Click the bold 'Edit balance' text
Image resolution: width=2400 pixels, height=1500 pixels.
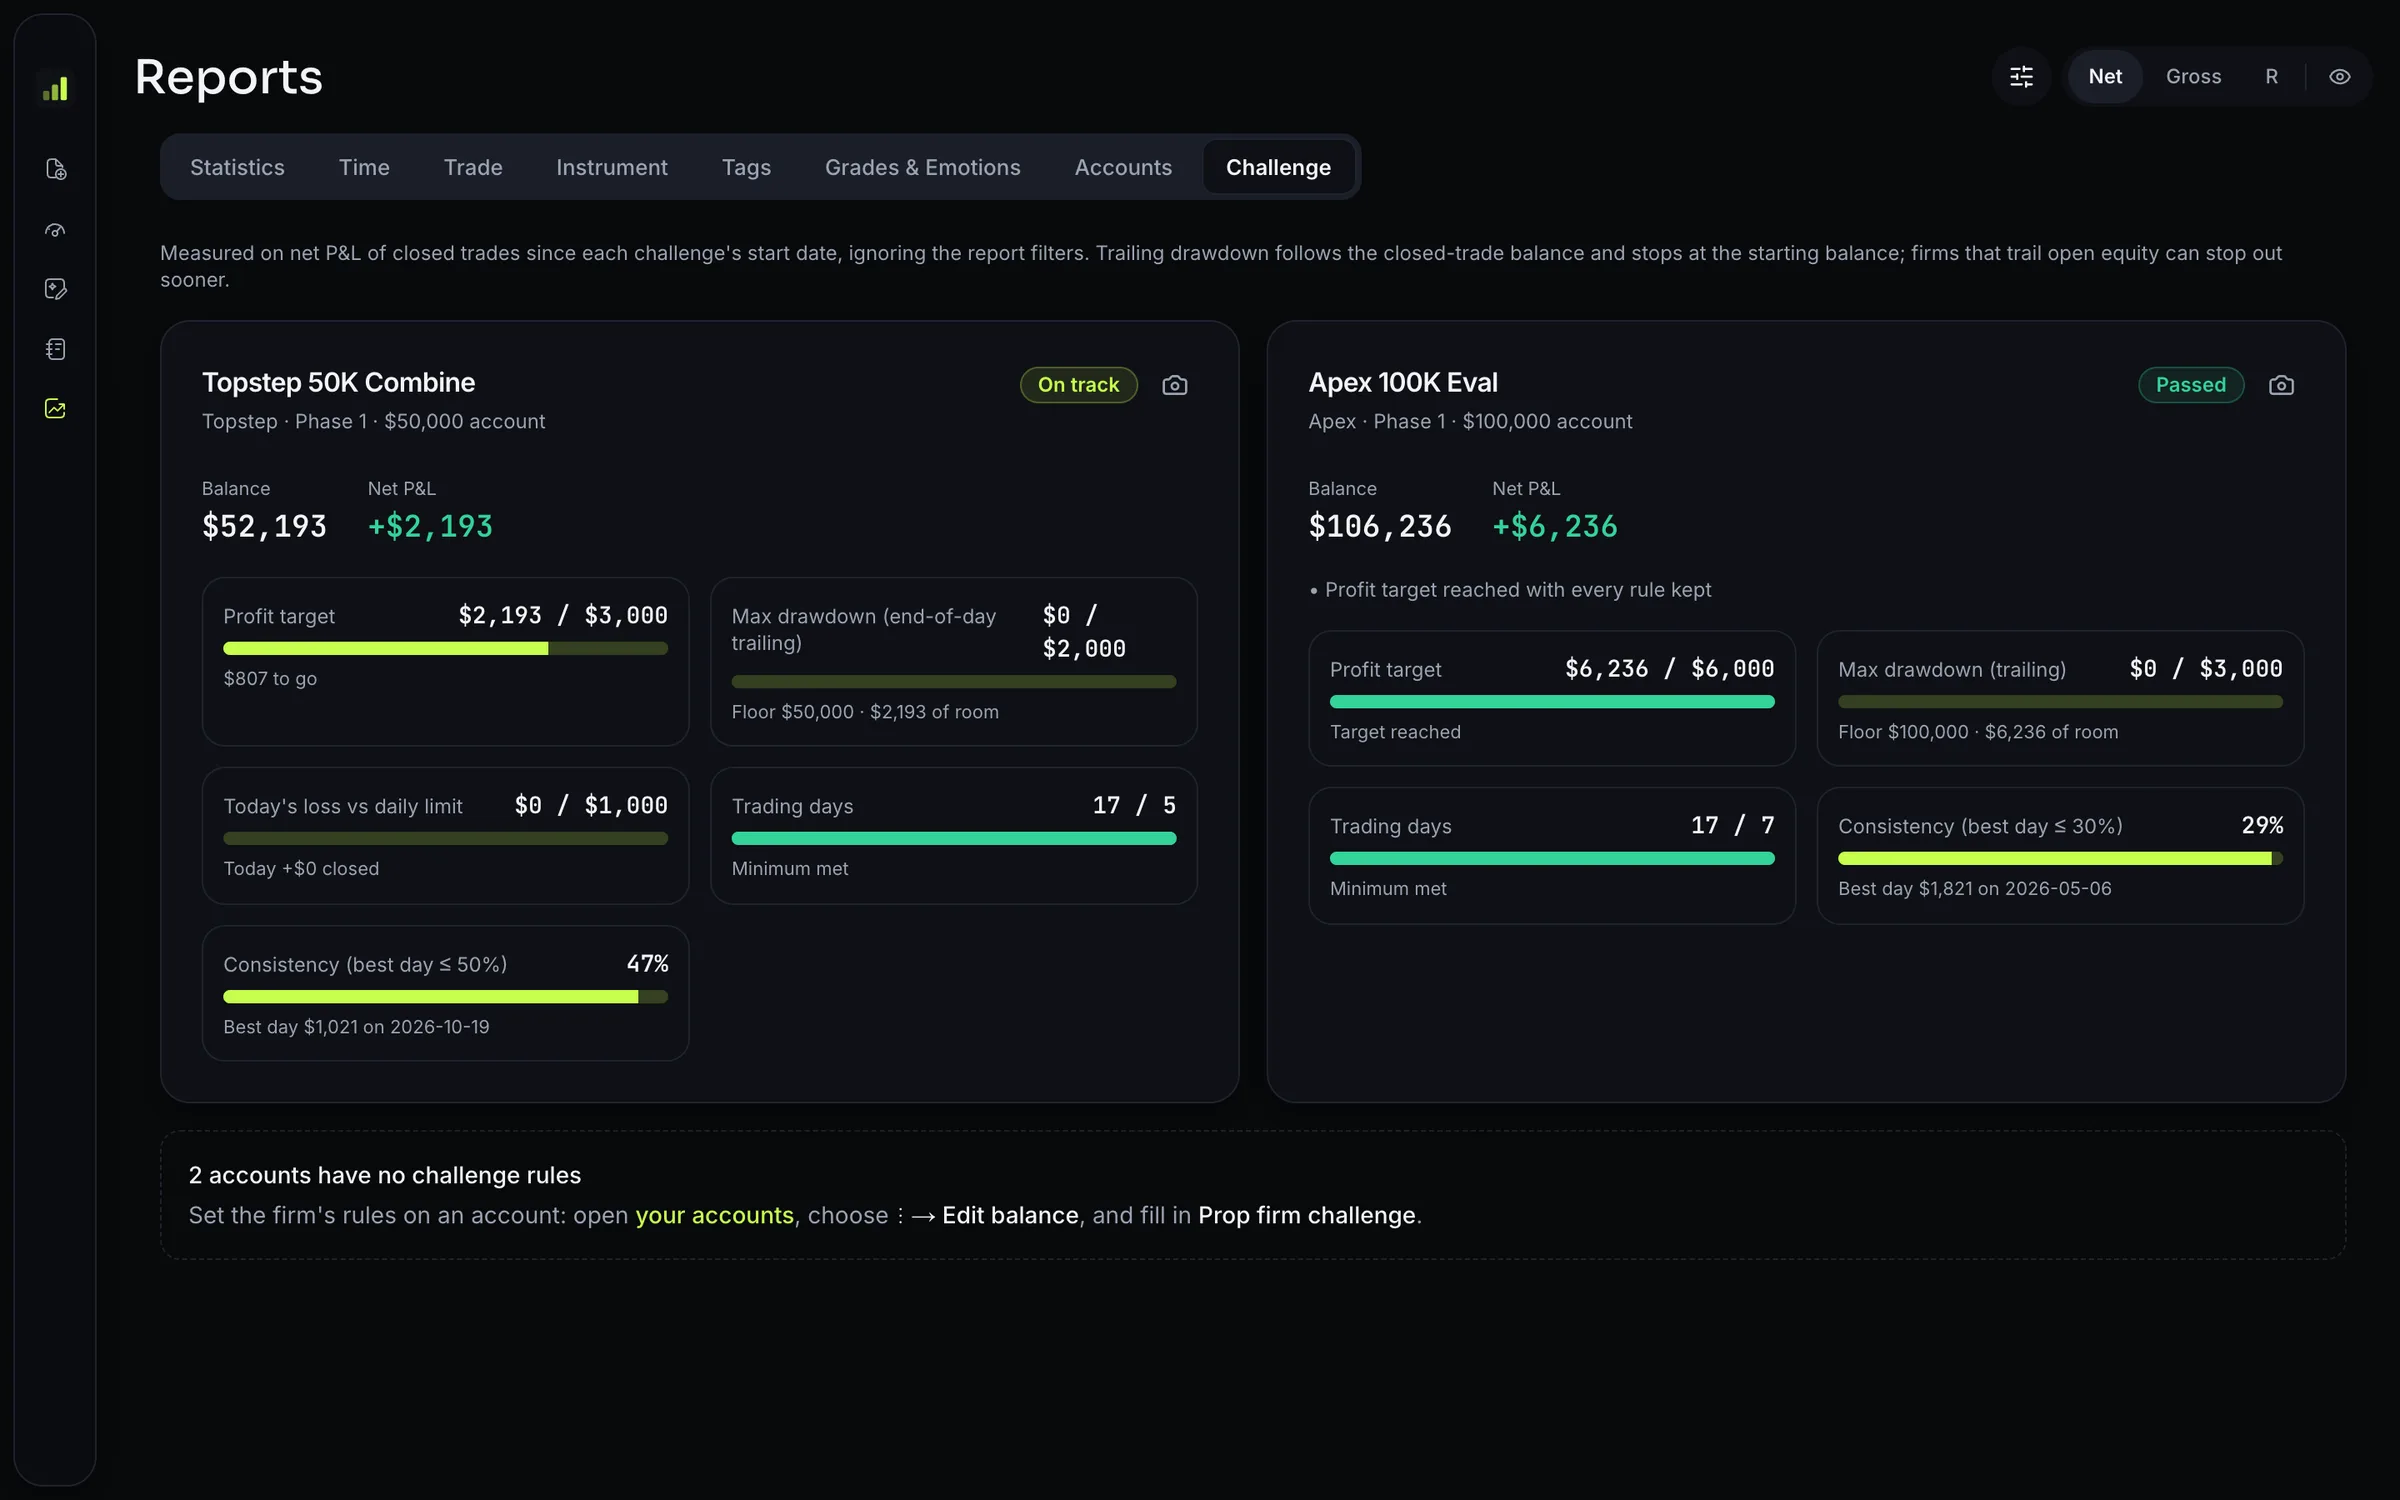click(x=1010, y=1215)
